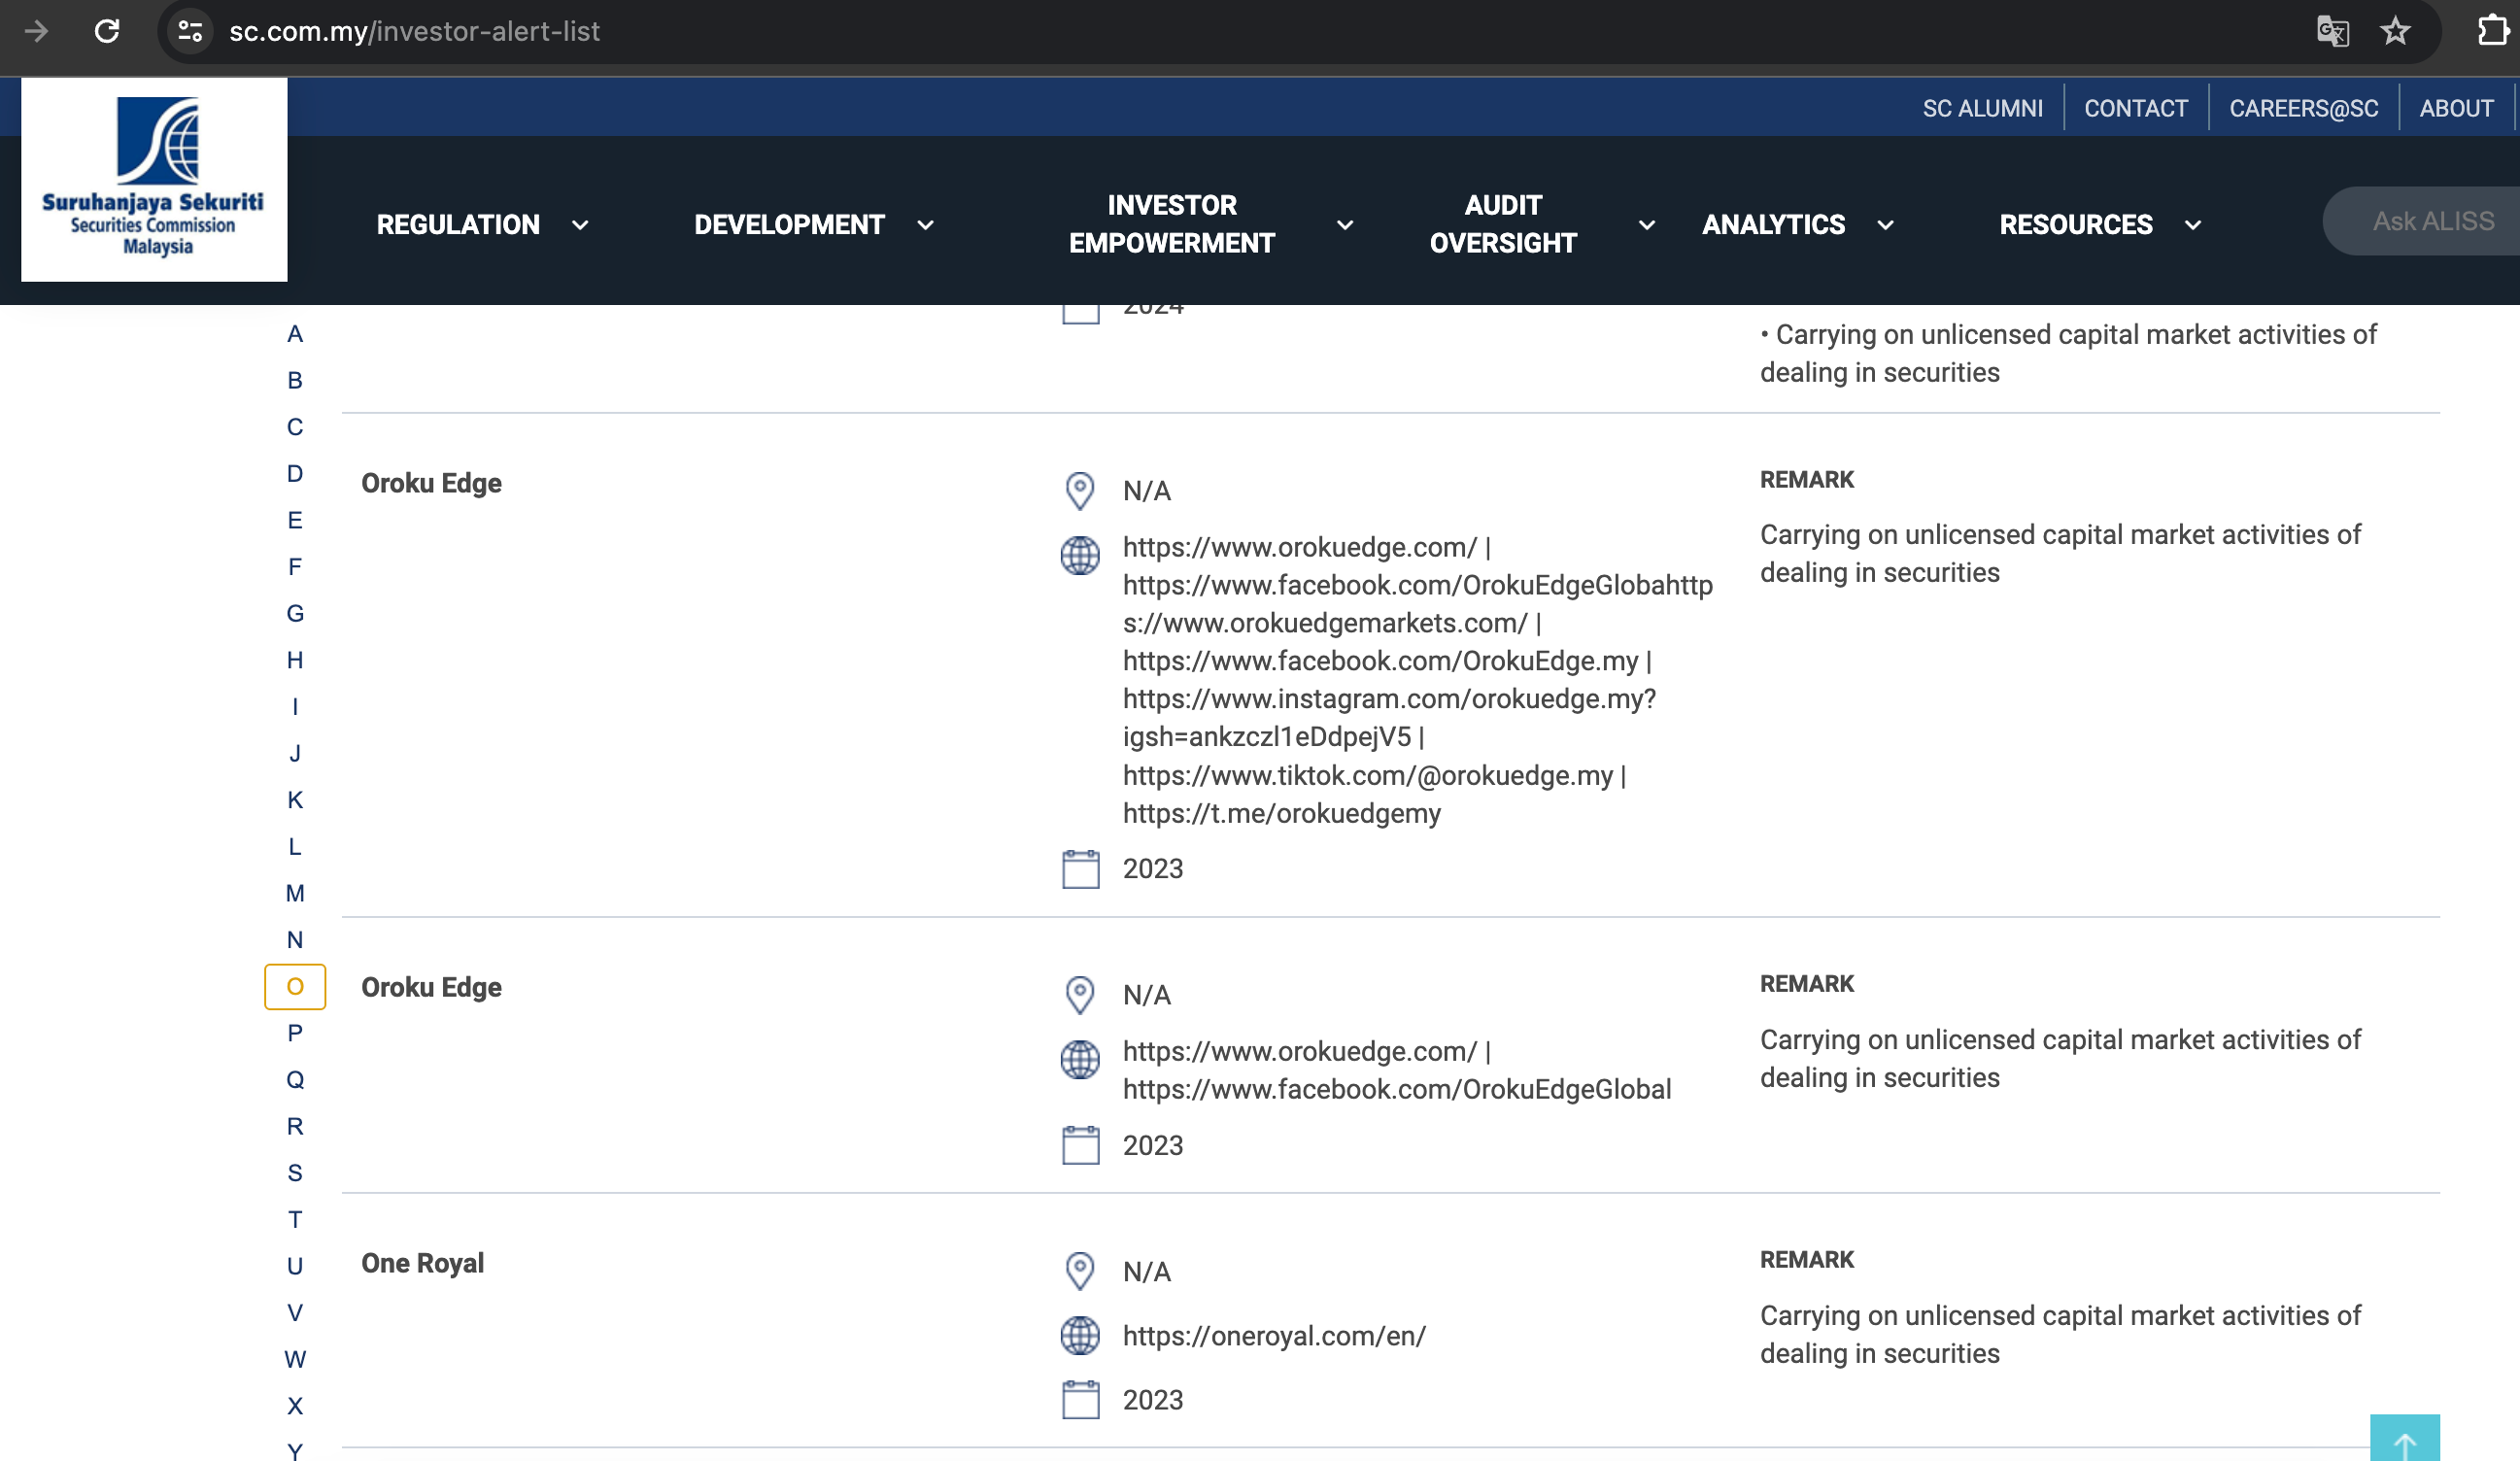Click the browser reload icon
2520x1461 pixels.
pyautogui.click(x=107, y=31)
